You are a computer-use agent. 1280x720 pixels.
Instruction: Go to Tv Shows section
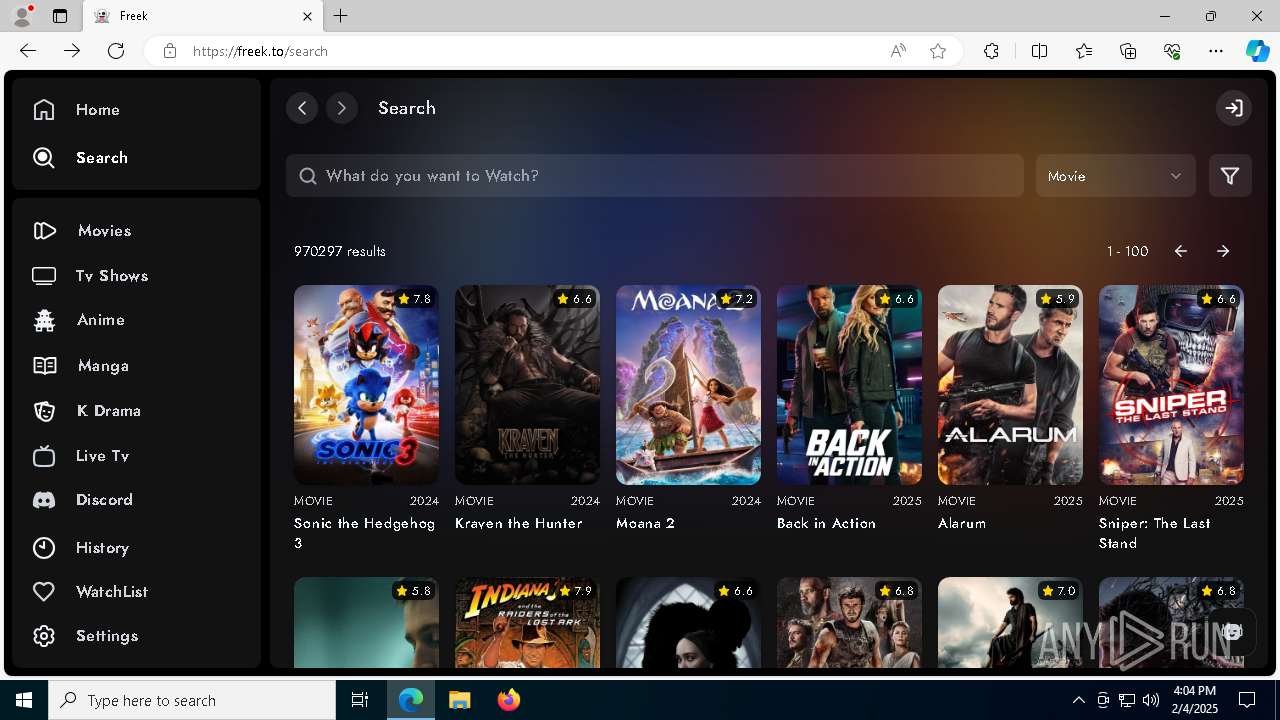90,276
